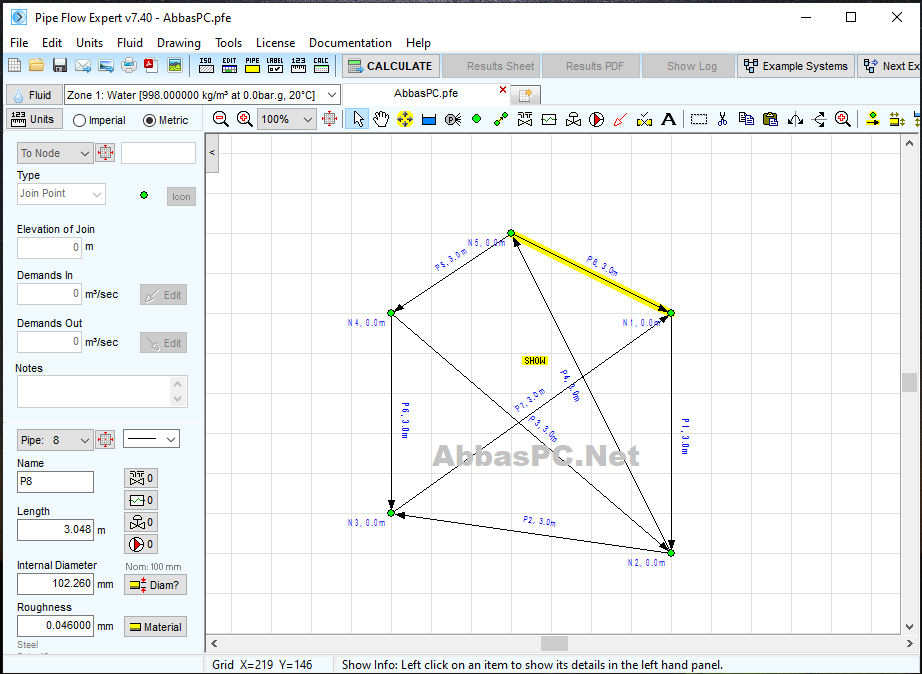Click the Material button
Screen dimensions: 922x674
pyautogui.click(x=155, y=627)
